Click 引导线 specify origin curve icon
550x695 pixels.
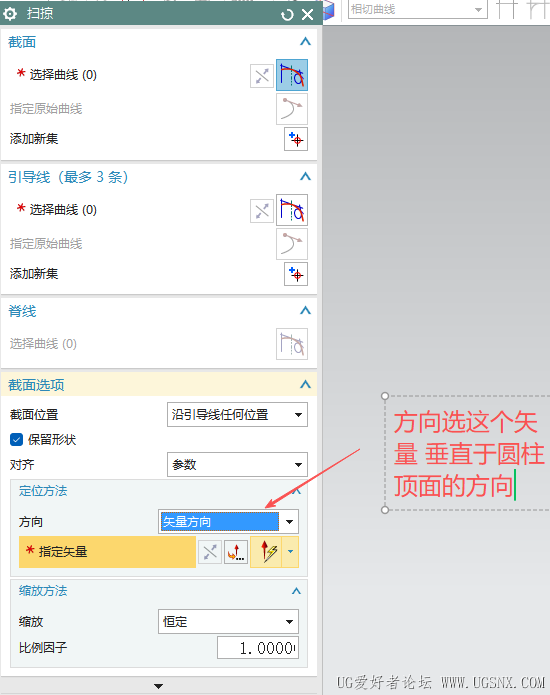292,243
